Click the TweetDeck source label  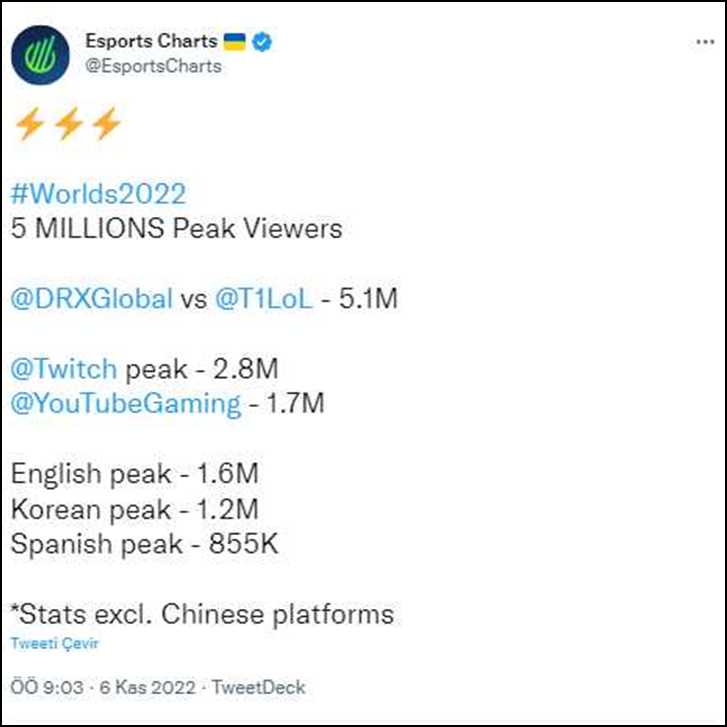(258, 688)
